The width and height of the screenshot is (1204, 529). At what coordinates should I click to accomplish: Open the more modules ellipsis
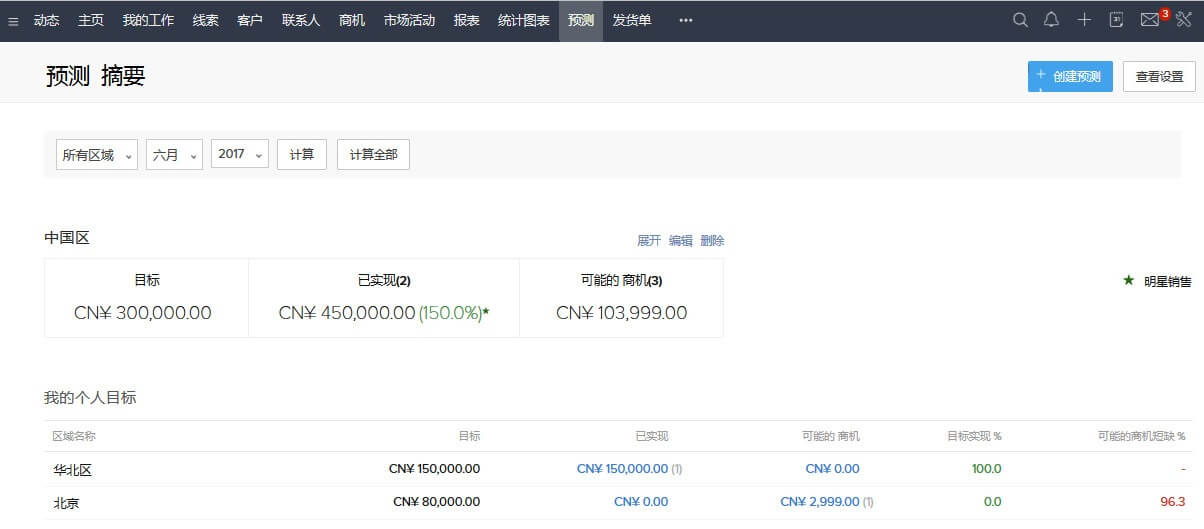point(685,20)
